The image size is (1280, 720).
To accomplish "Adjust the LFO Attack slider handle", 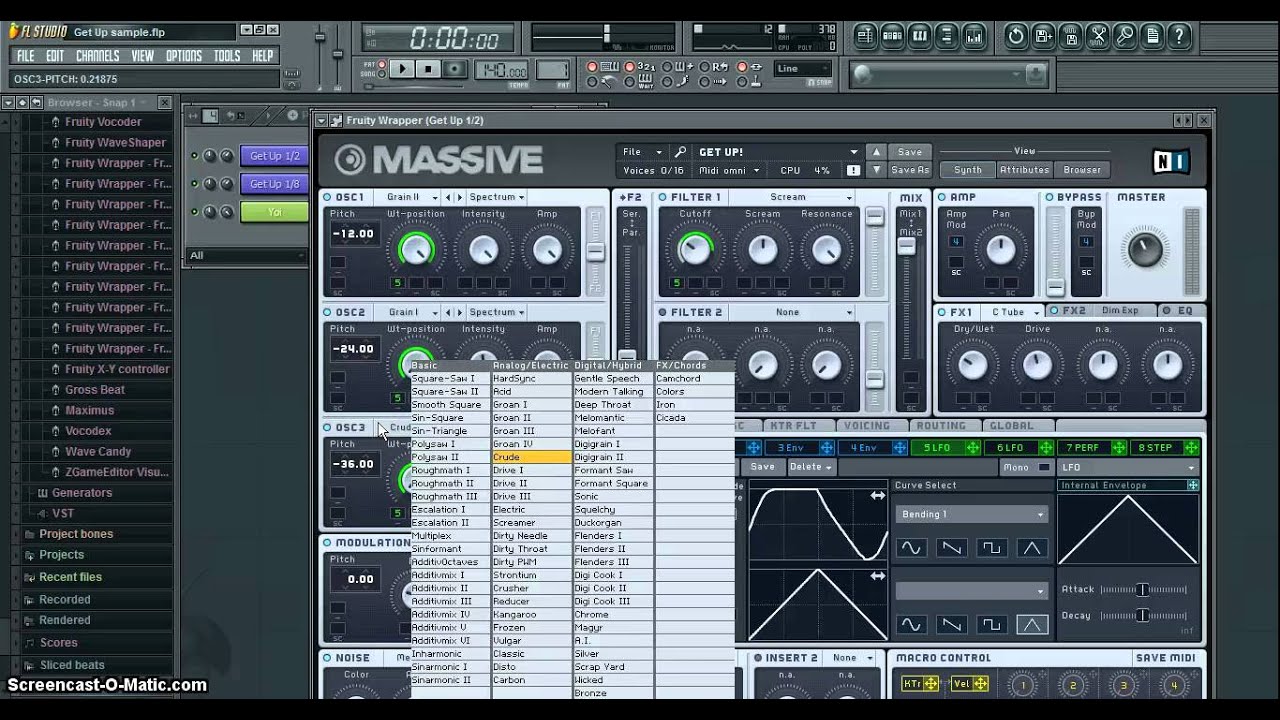I will (1142, 590).
